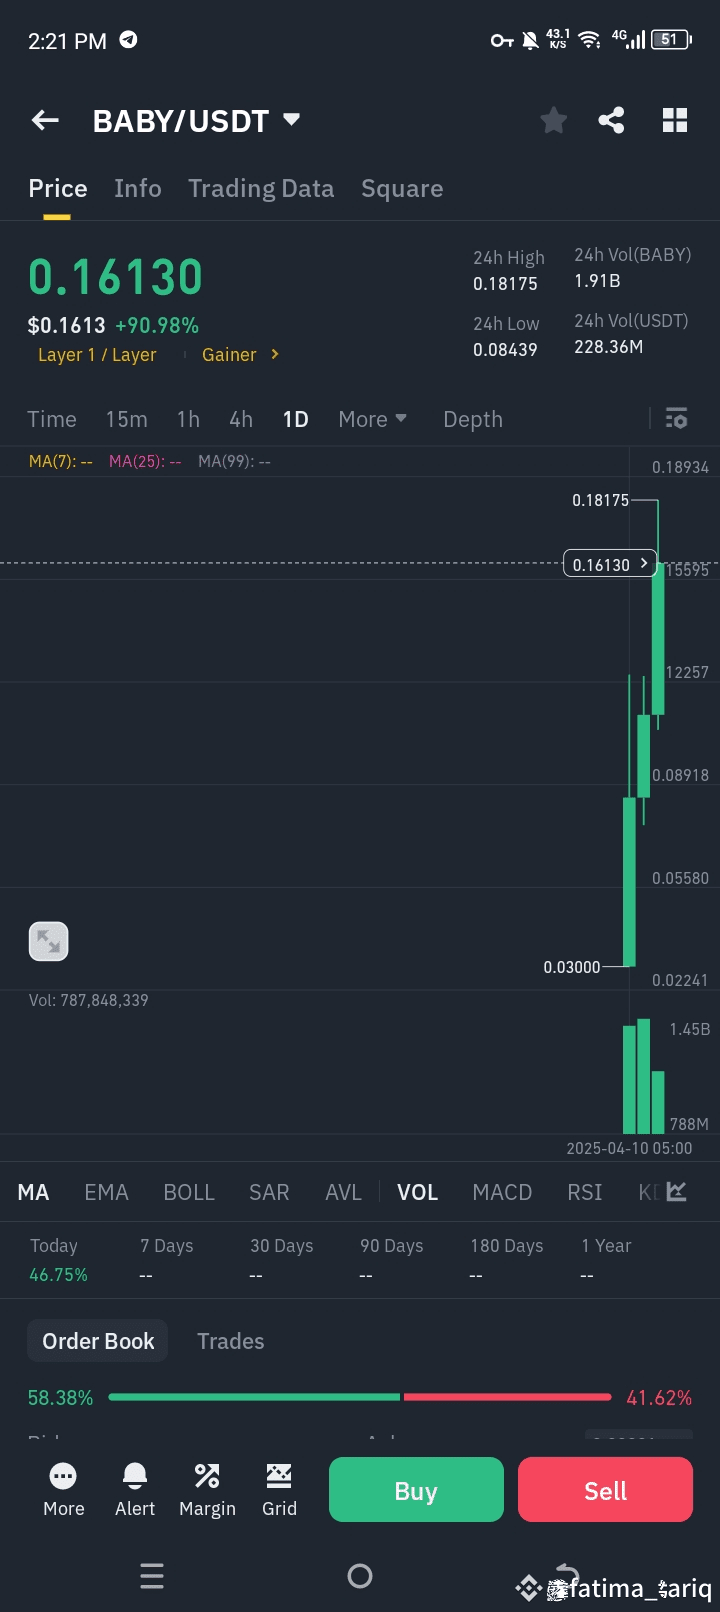
Task: Enable the BOLL indicator
Action: coord(189,1192)
